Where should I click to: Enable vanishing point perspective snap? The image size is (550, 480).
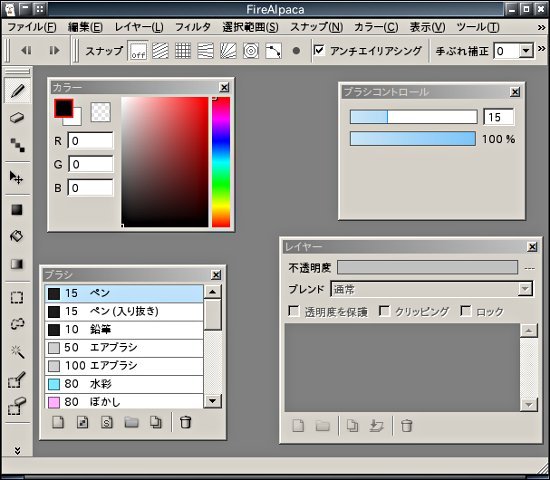(206, 51)
